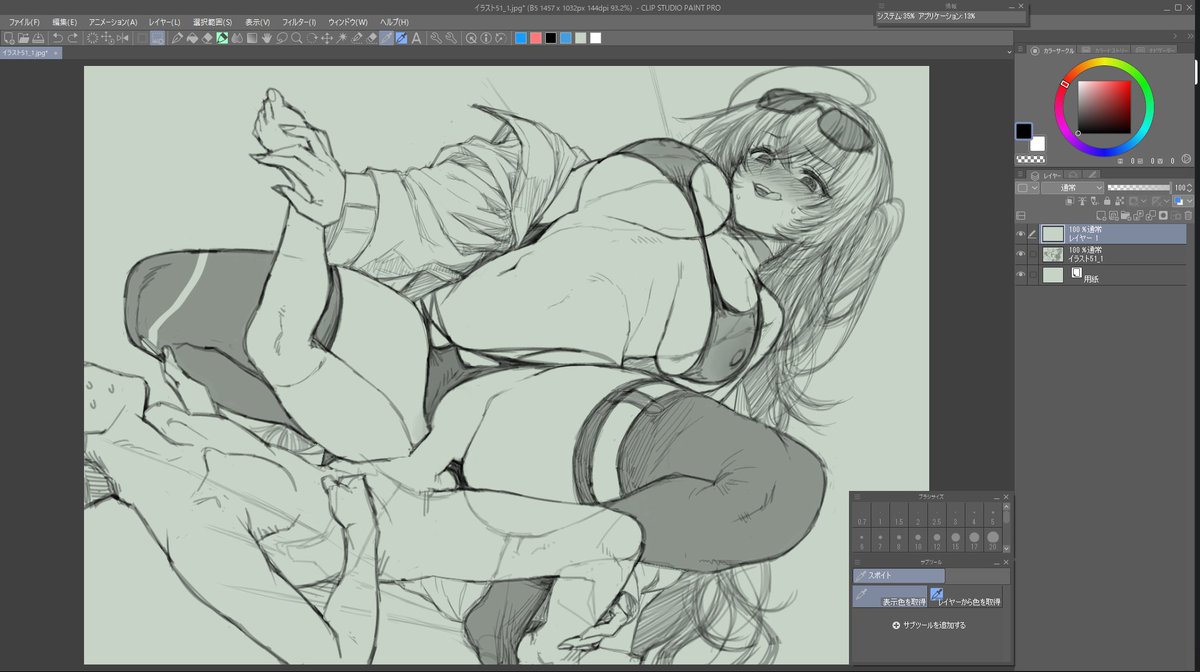Choose brush size 20 preset
The height and width of the screenshot is (672, 1200).
click(x=992, y=541)
